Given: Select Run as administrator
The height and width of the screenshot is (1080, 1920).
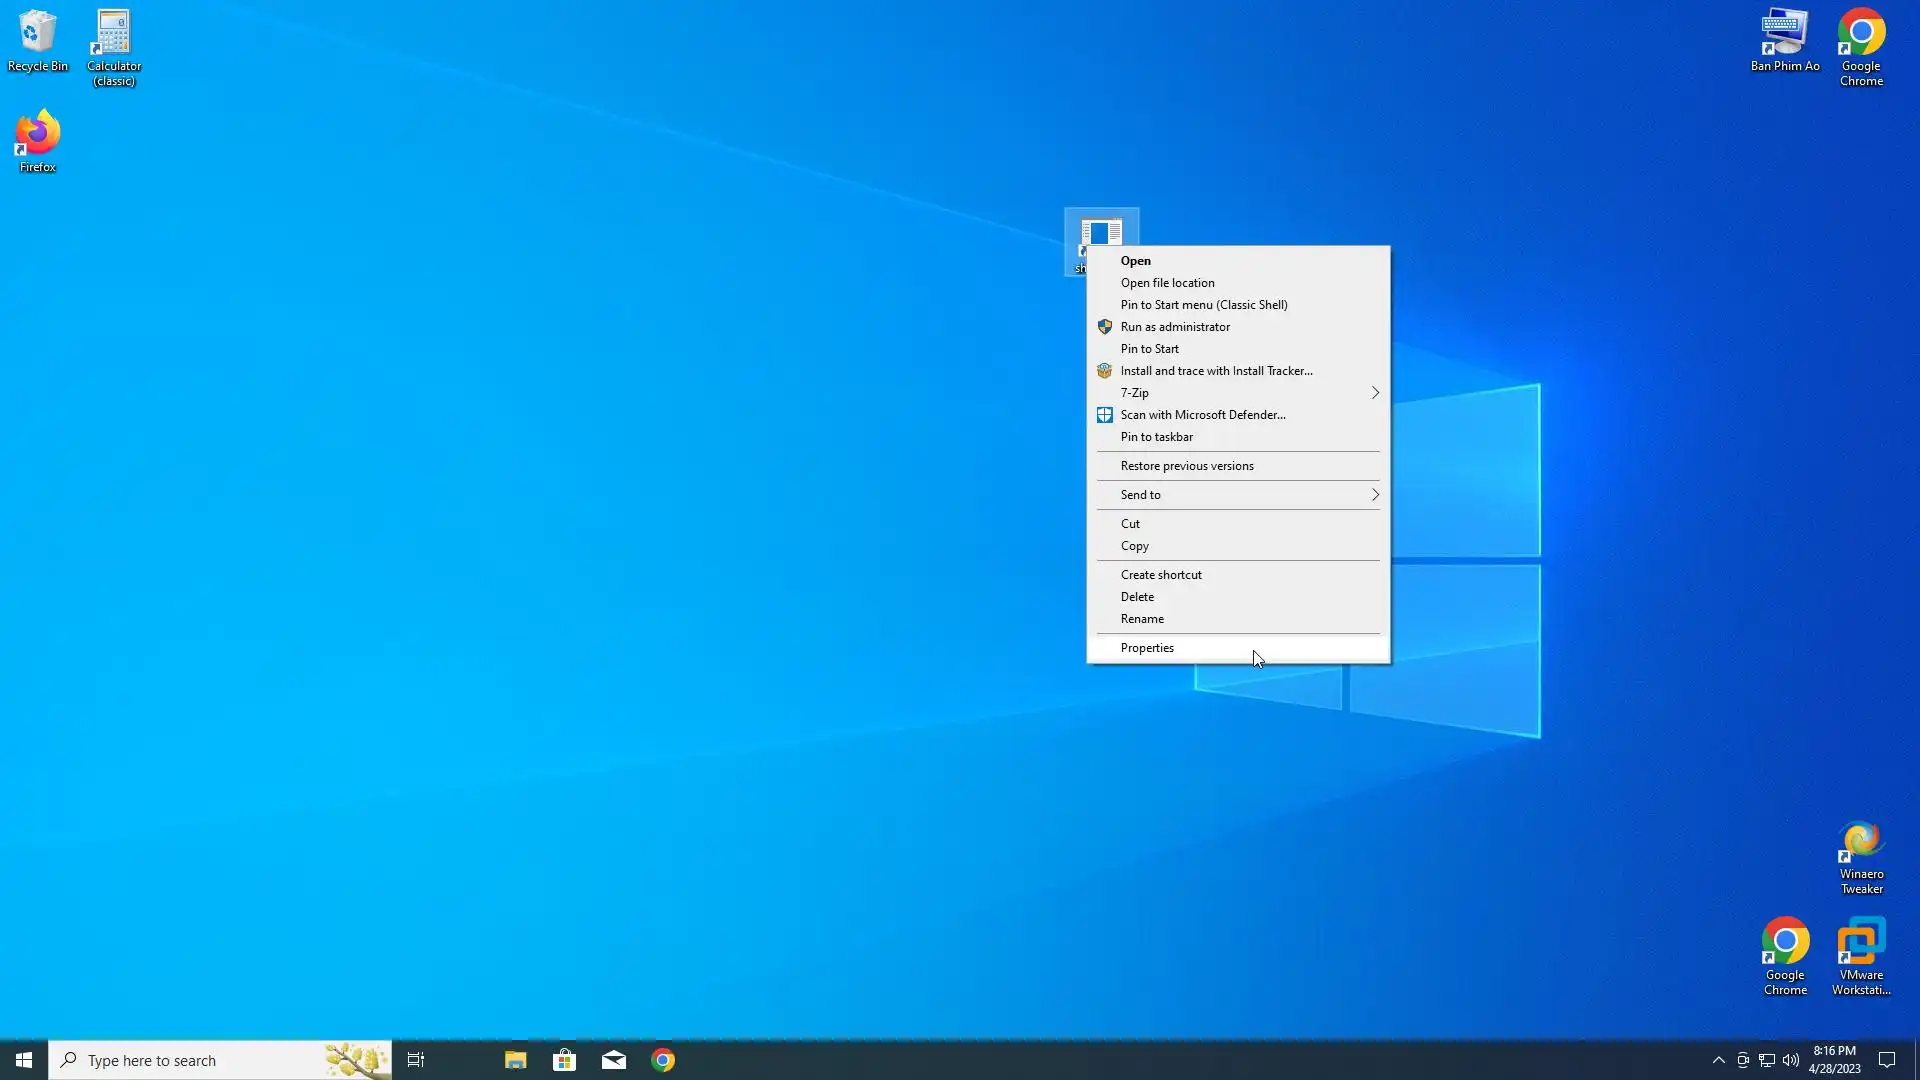Looking at the screenshot, I should coord(1175,327).
